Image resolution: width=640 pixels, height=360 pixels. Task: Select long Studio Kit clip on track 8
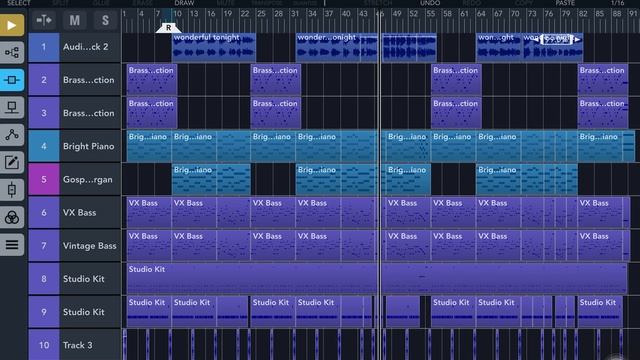377,278
